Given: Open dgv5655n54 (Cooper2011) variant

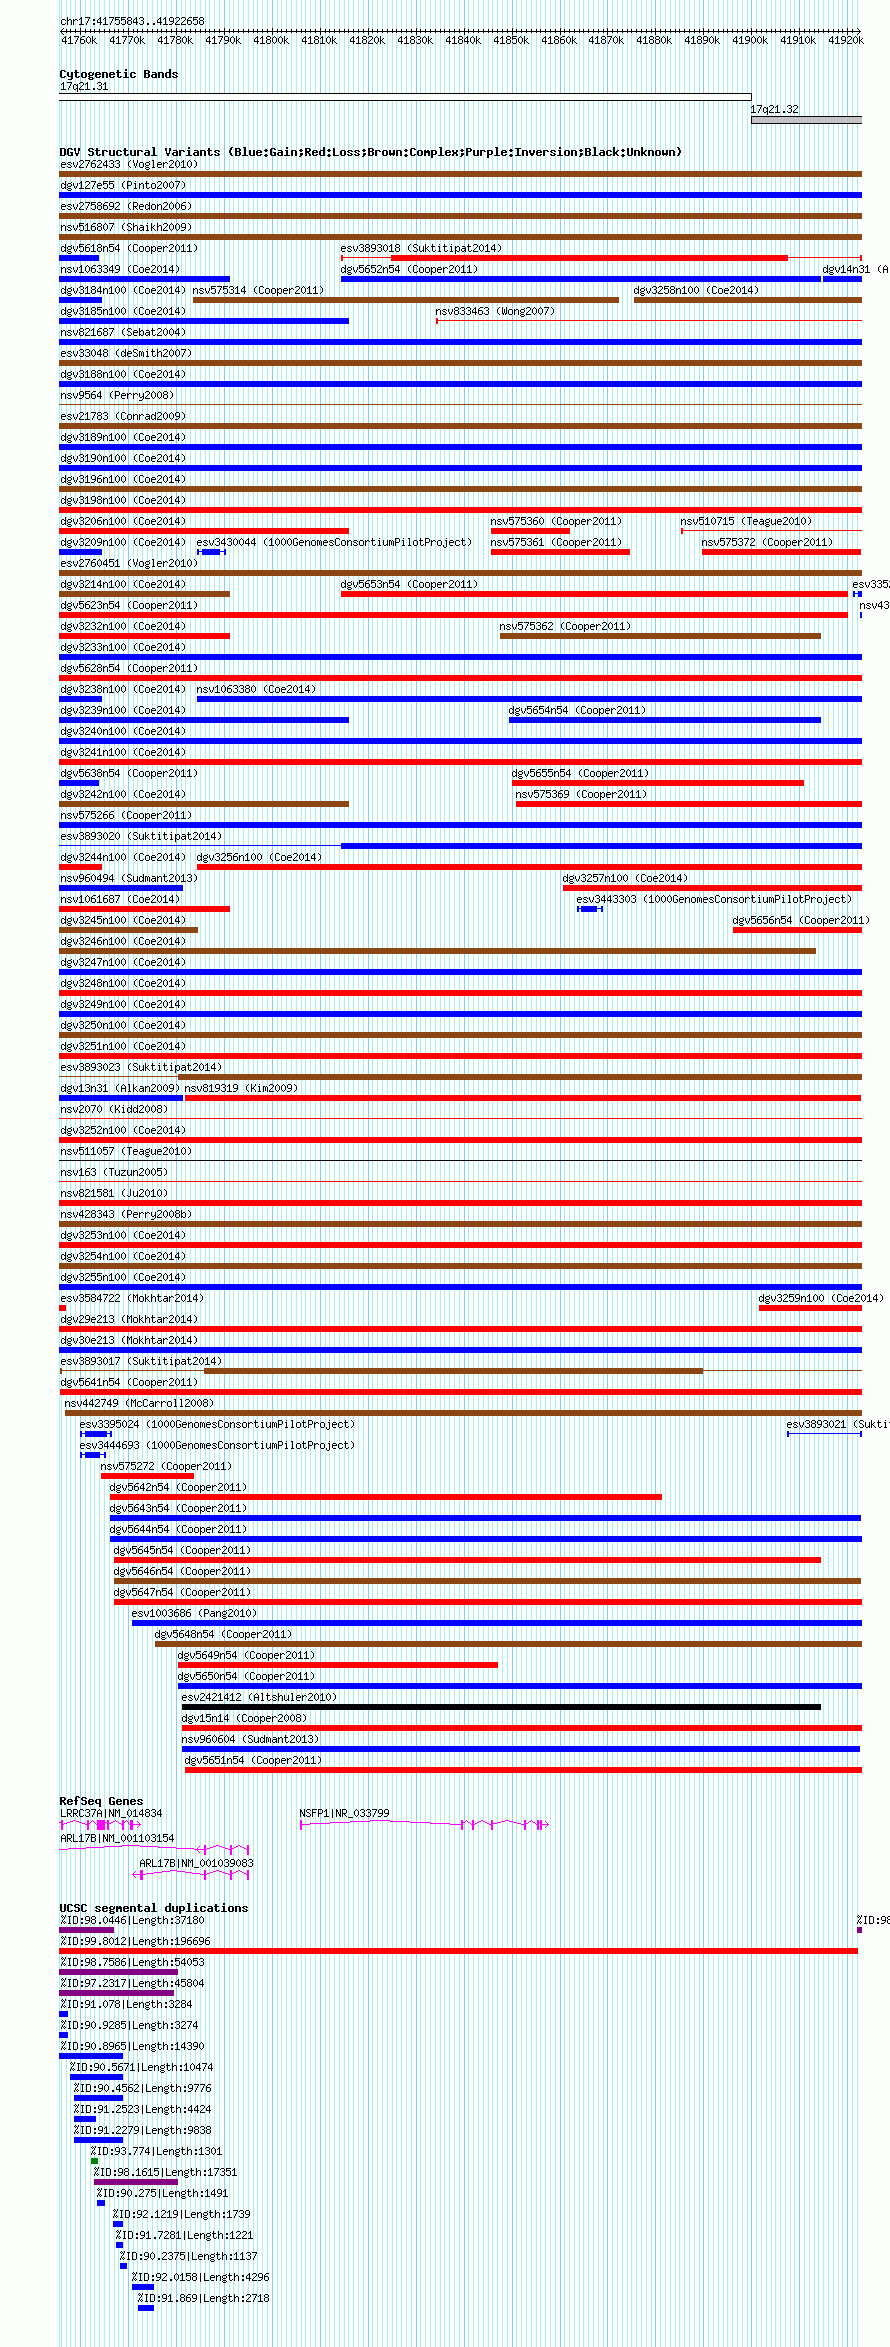Looking at the screenshot, I should click(580, 773).
